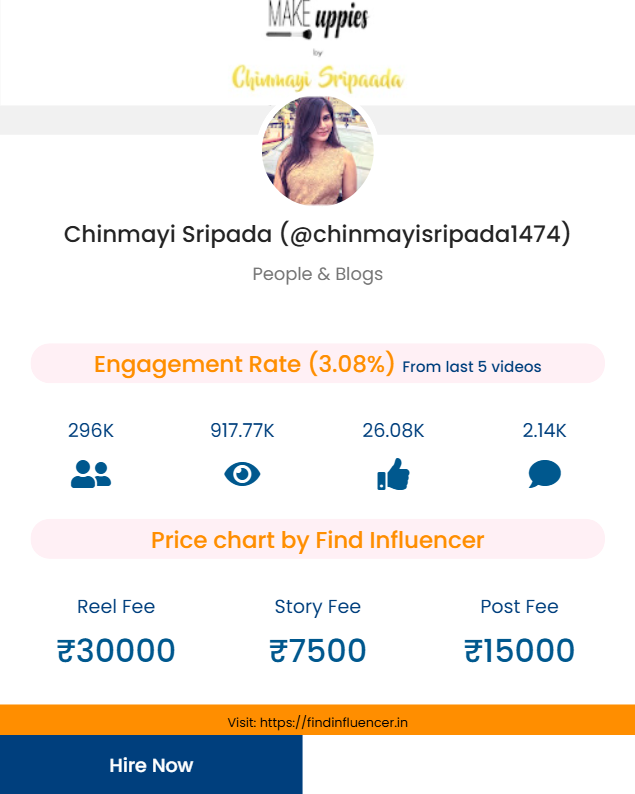Click the views eye icon

point(242,474)
